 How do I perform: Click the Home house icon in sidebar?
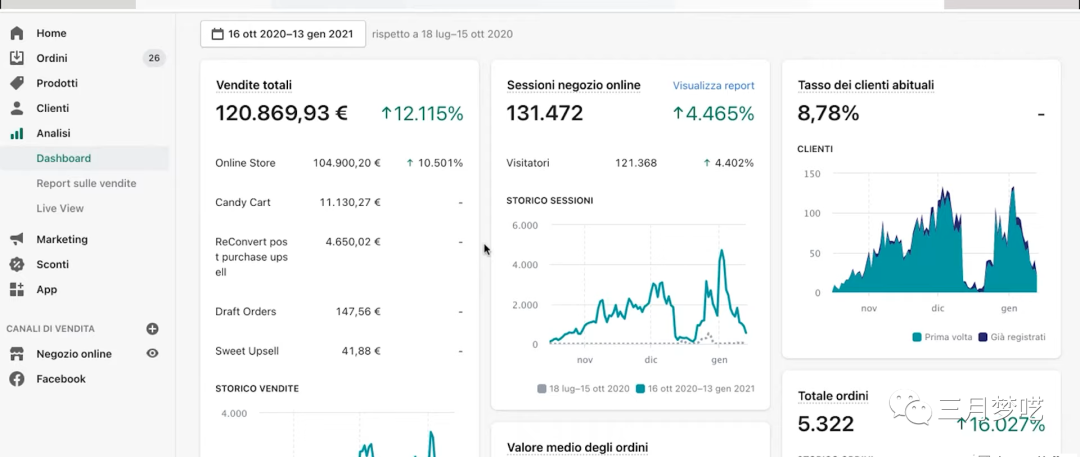tap(17, 33)
